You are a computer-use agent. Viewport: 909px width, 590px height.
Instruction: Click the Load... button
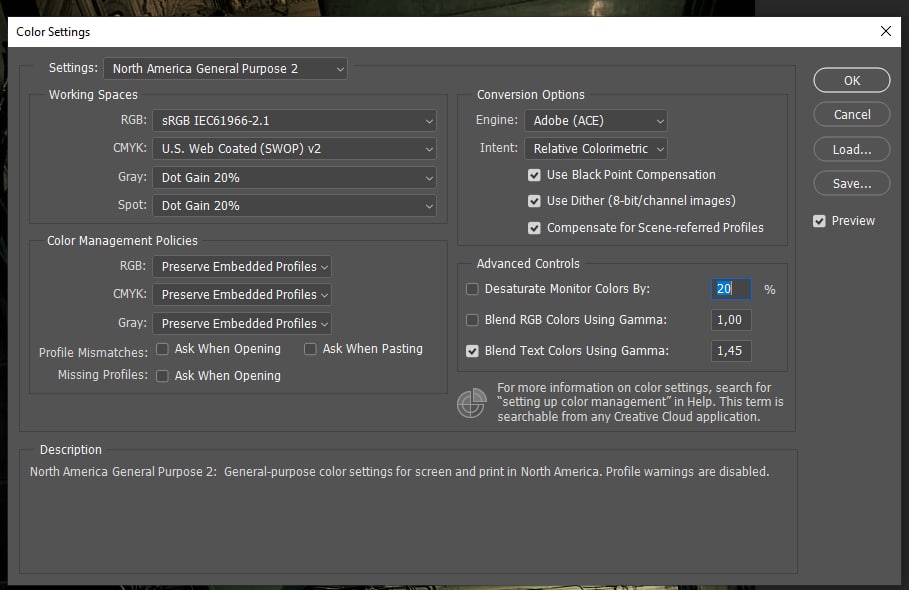pos(852,150)
